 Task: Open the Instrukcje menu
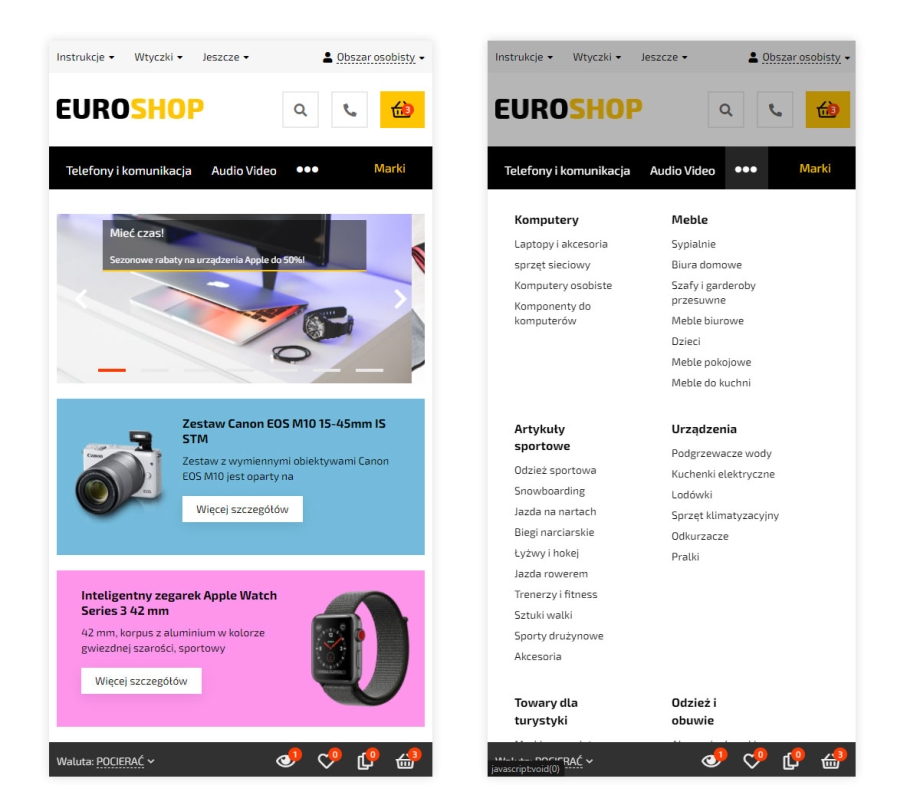tap(81, 56)
